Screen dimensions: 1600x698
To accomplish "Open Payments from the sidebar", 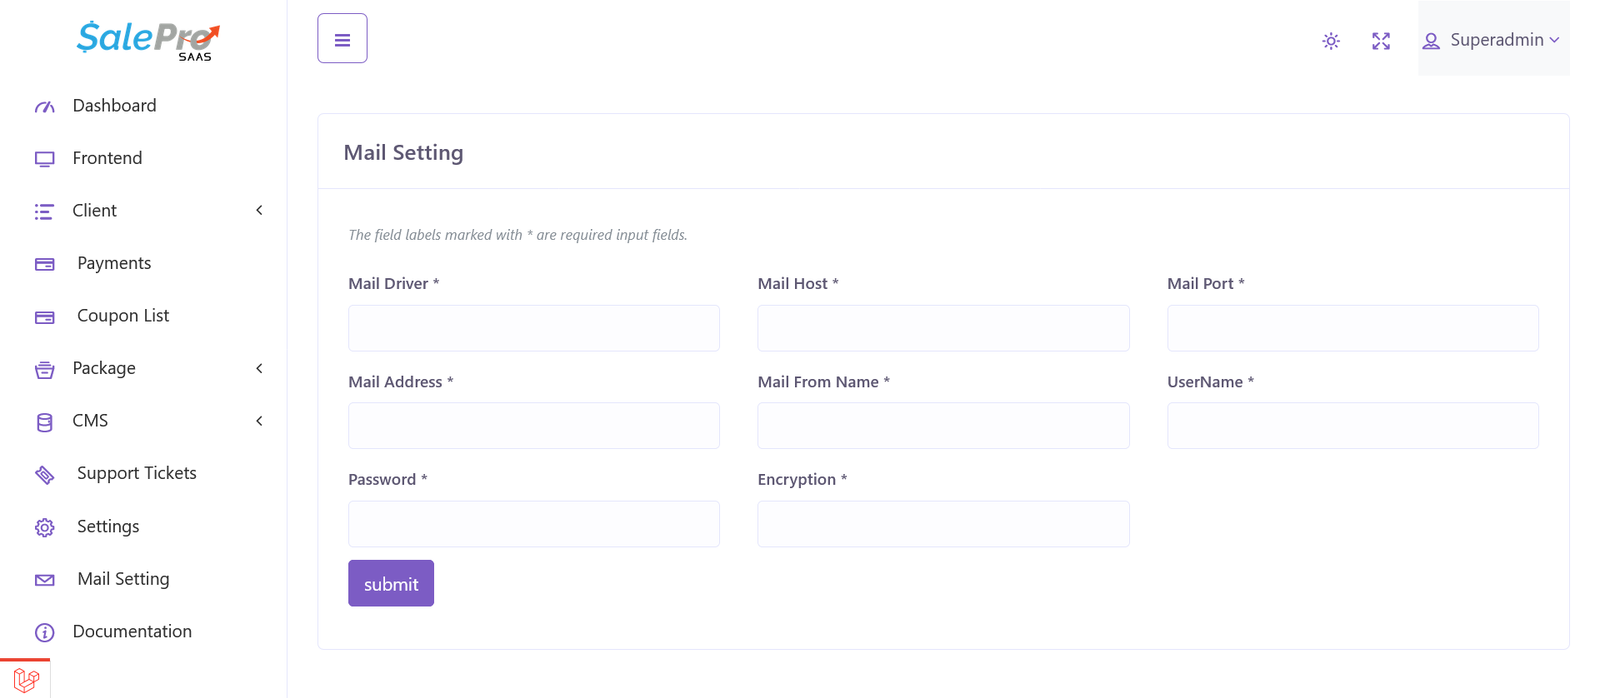I will pos(114,263).
